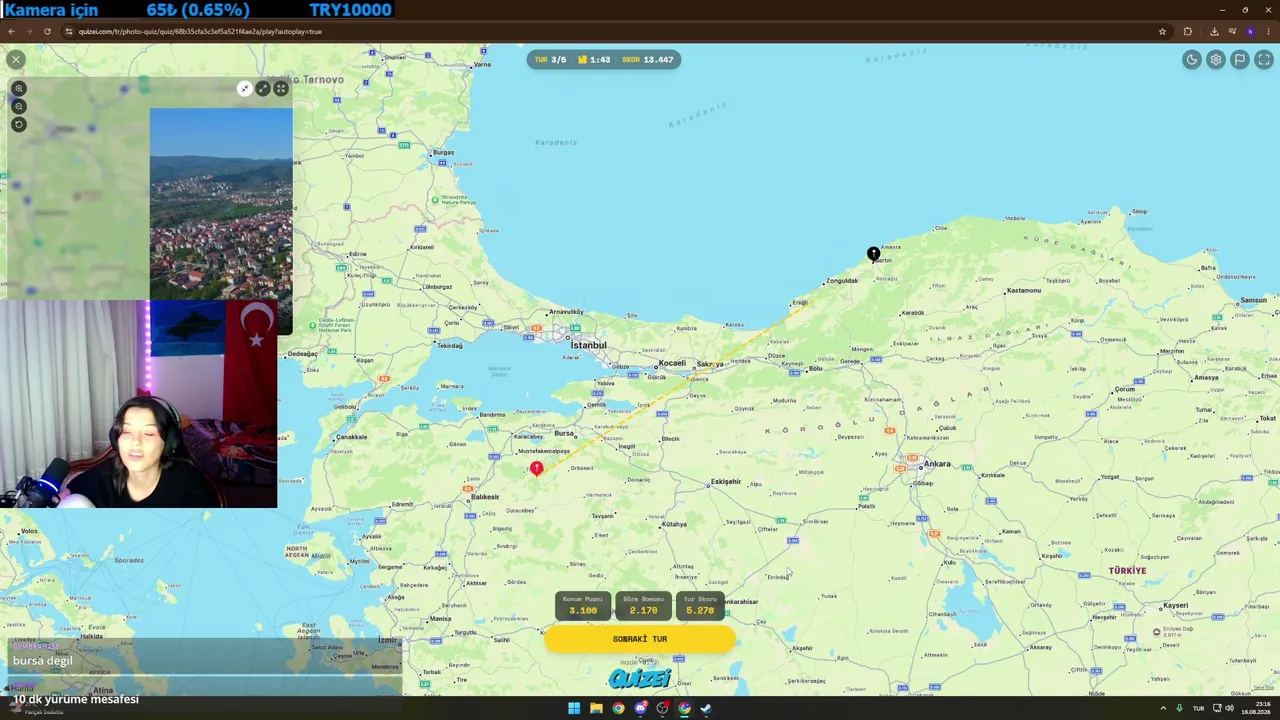Show hidden system tray icons
The height and width of the screenshot is (720, 1280).
coord(1163,708)
